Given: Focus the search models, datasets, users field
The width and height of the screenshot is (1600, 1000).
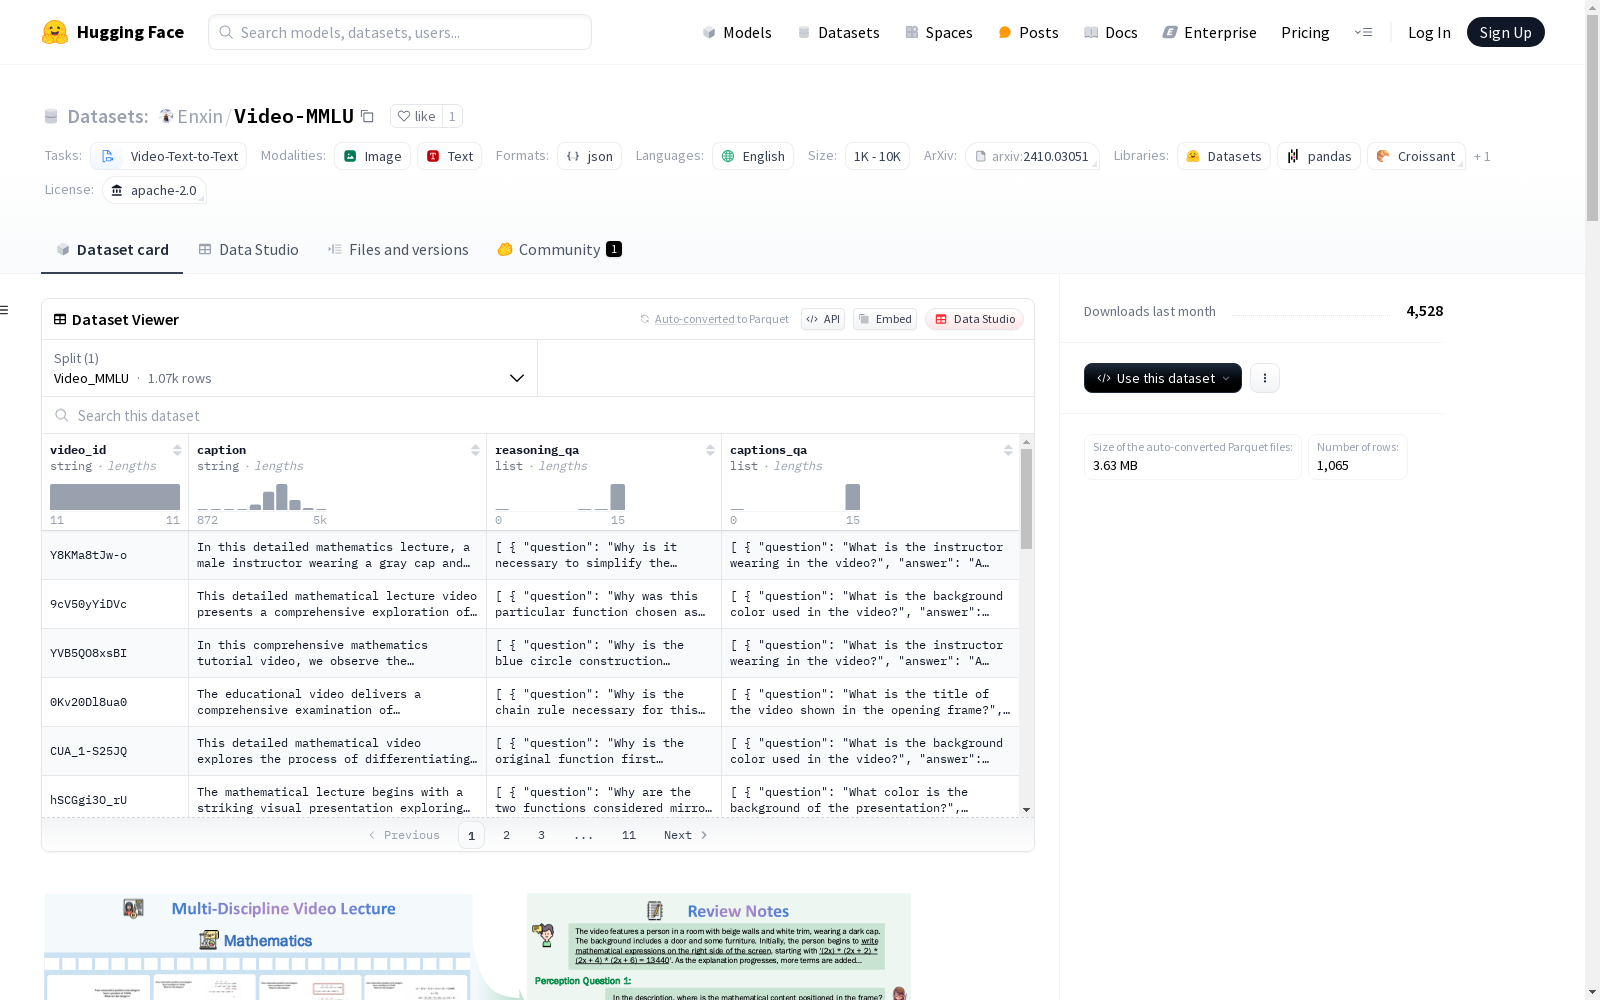Looking at the screenshot, I should point(400,32).
